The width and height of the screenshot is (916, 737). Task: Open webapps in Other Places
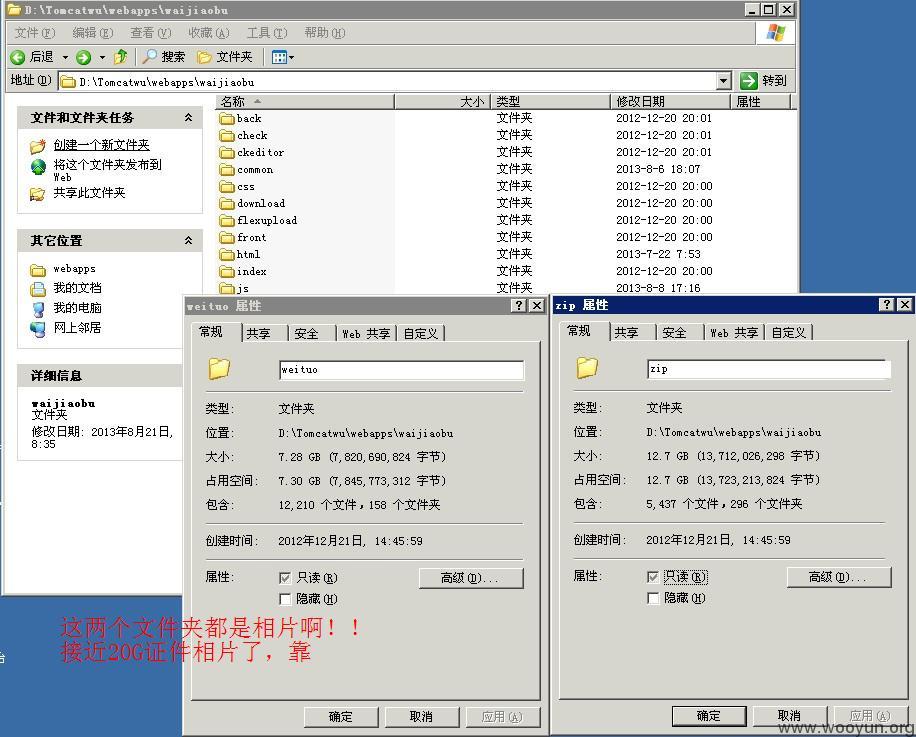tap(74, 269)
